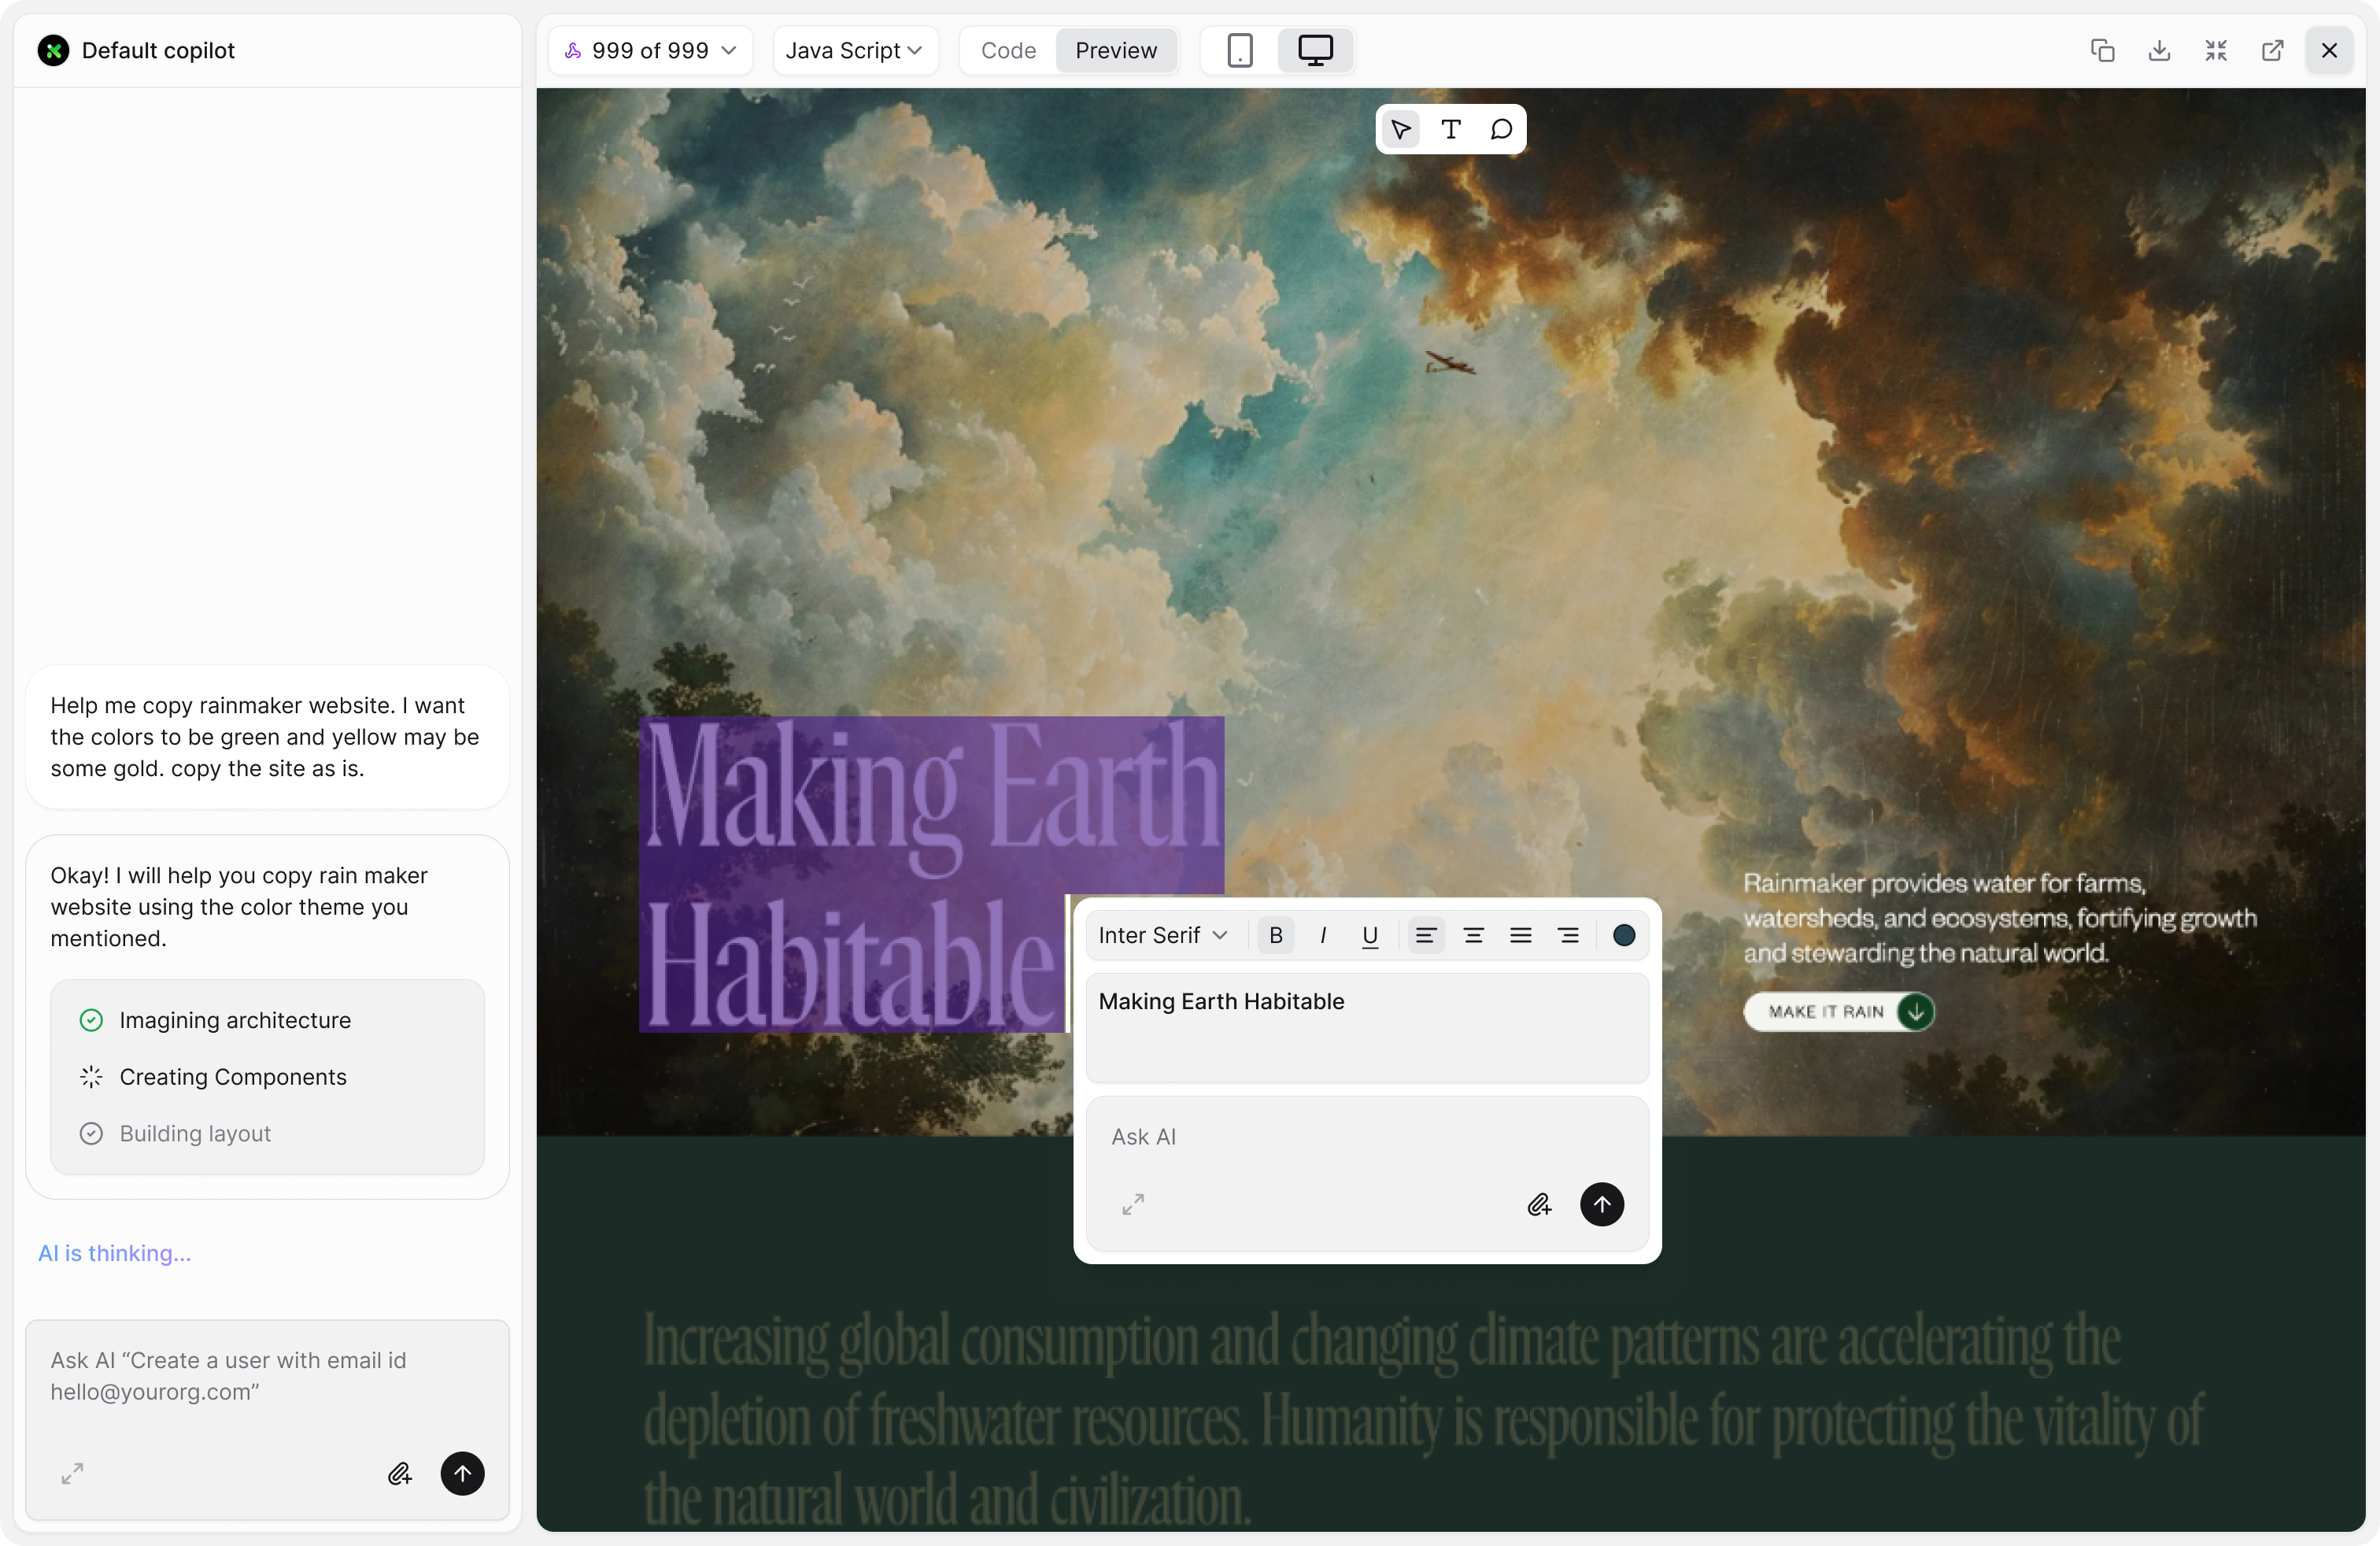
Task: Click the AI is thinking status text
Action: tap(114, 1253)
